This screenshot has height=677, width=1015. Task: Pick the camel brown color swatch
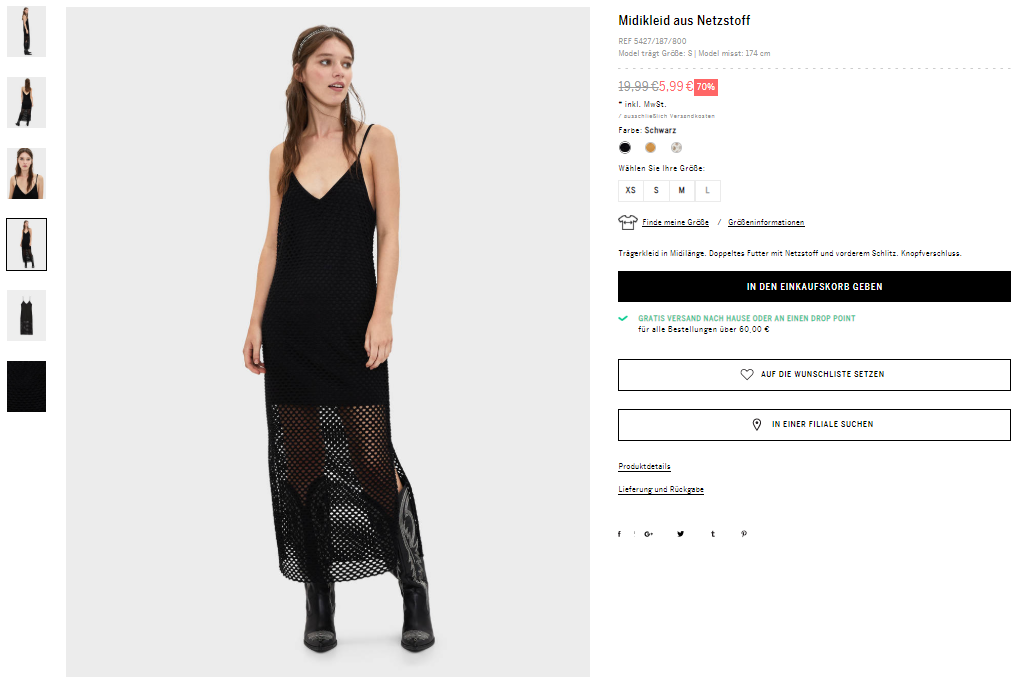coord(651,148)
